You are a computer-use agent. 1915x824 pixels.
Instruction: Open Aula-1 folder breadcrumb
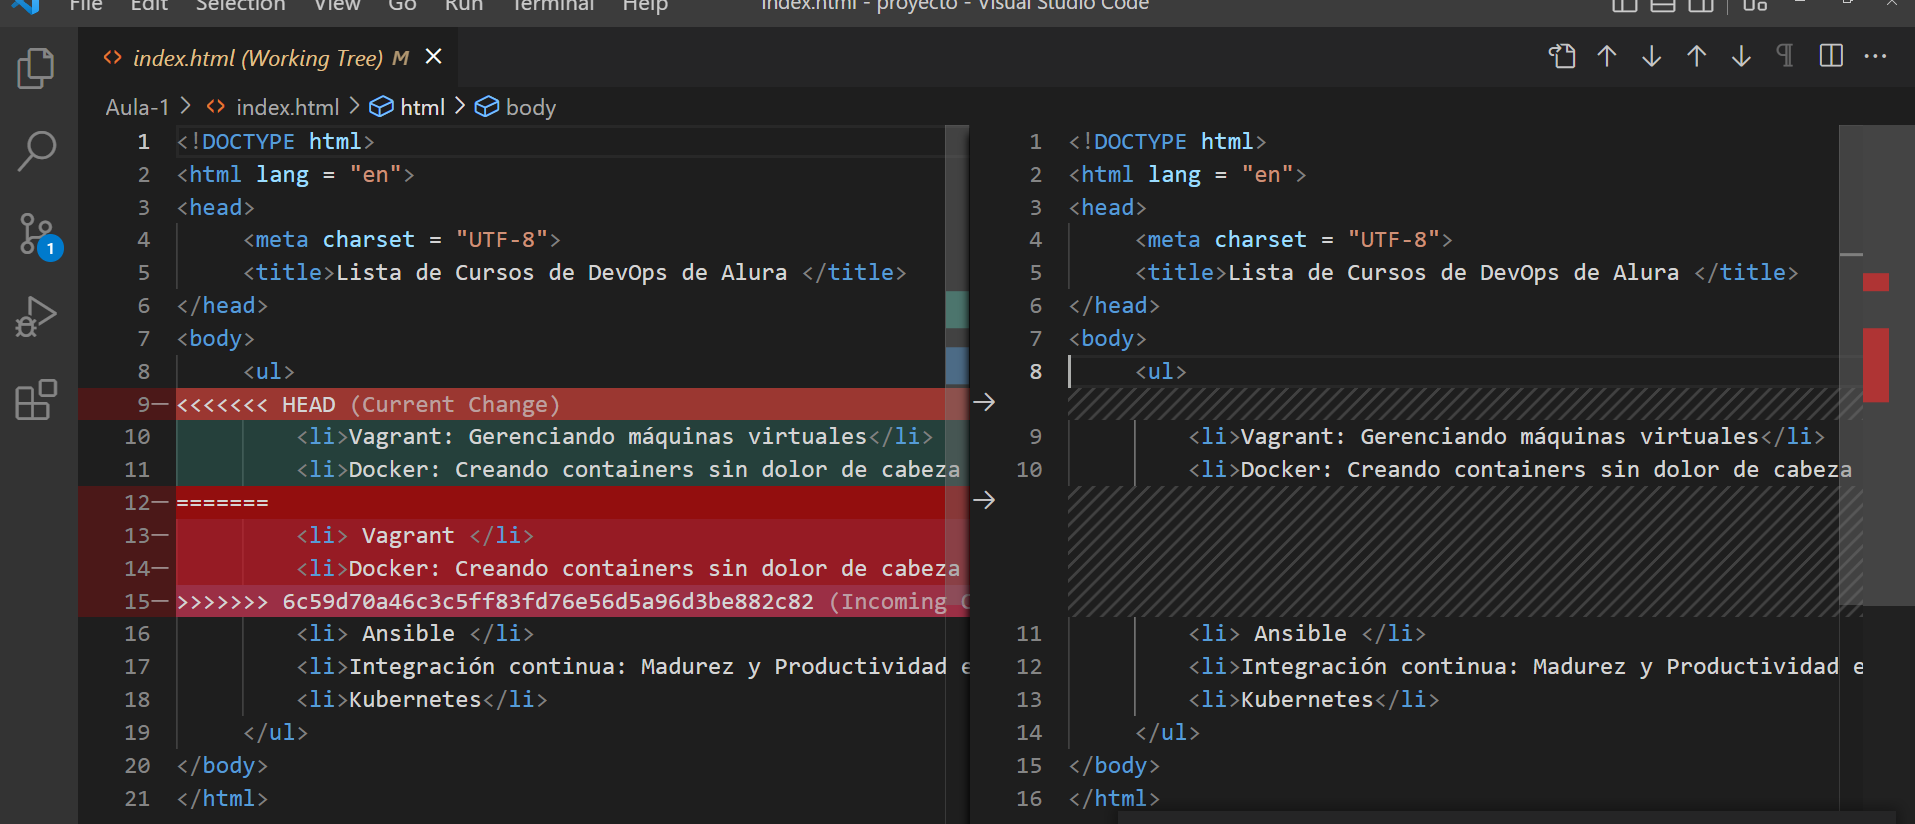(137, 107)
